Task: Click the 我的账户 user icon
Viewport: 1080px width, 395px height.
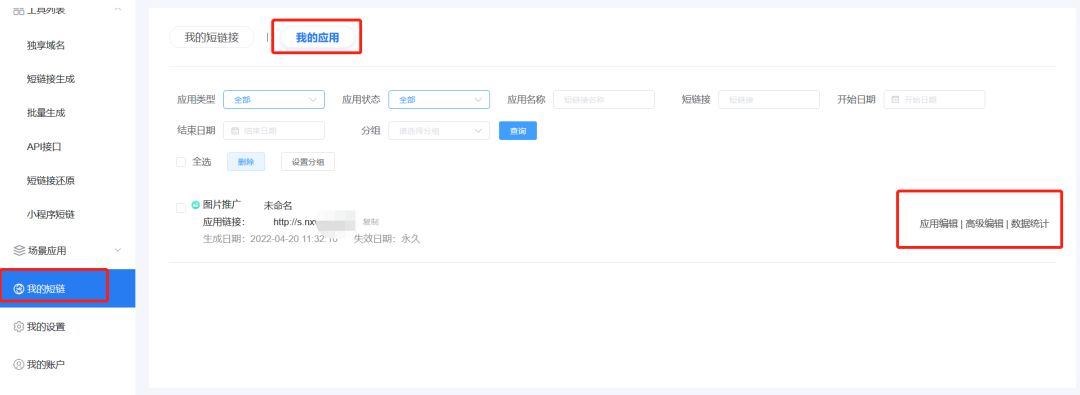Action: (19, 364)
